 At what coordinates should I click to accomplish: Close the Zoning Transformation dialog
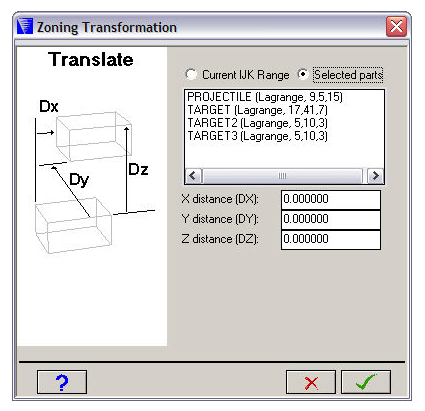[x=396, y=26]
